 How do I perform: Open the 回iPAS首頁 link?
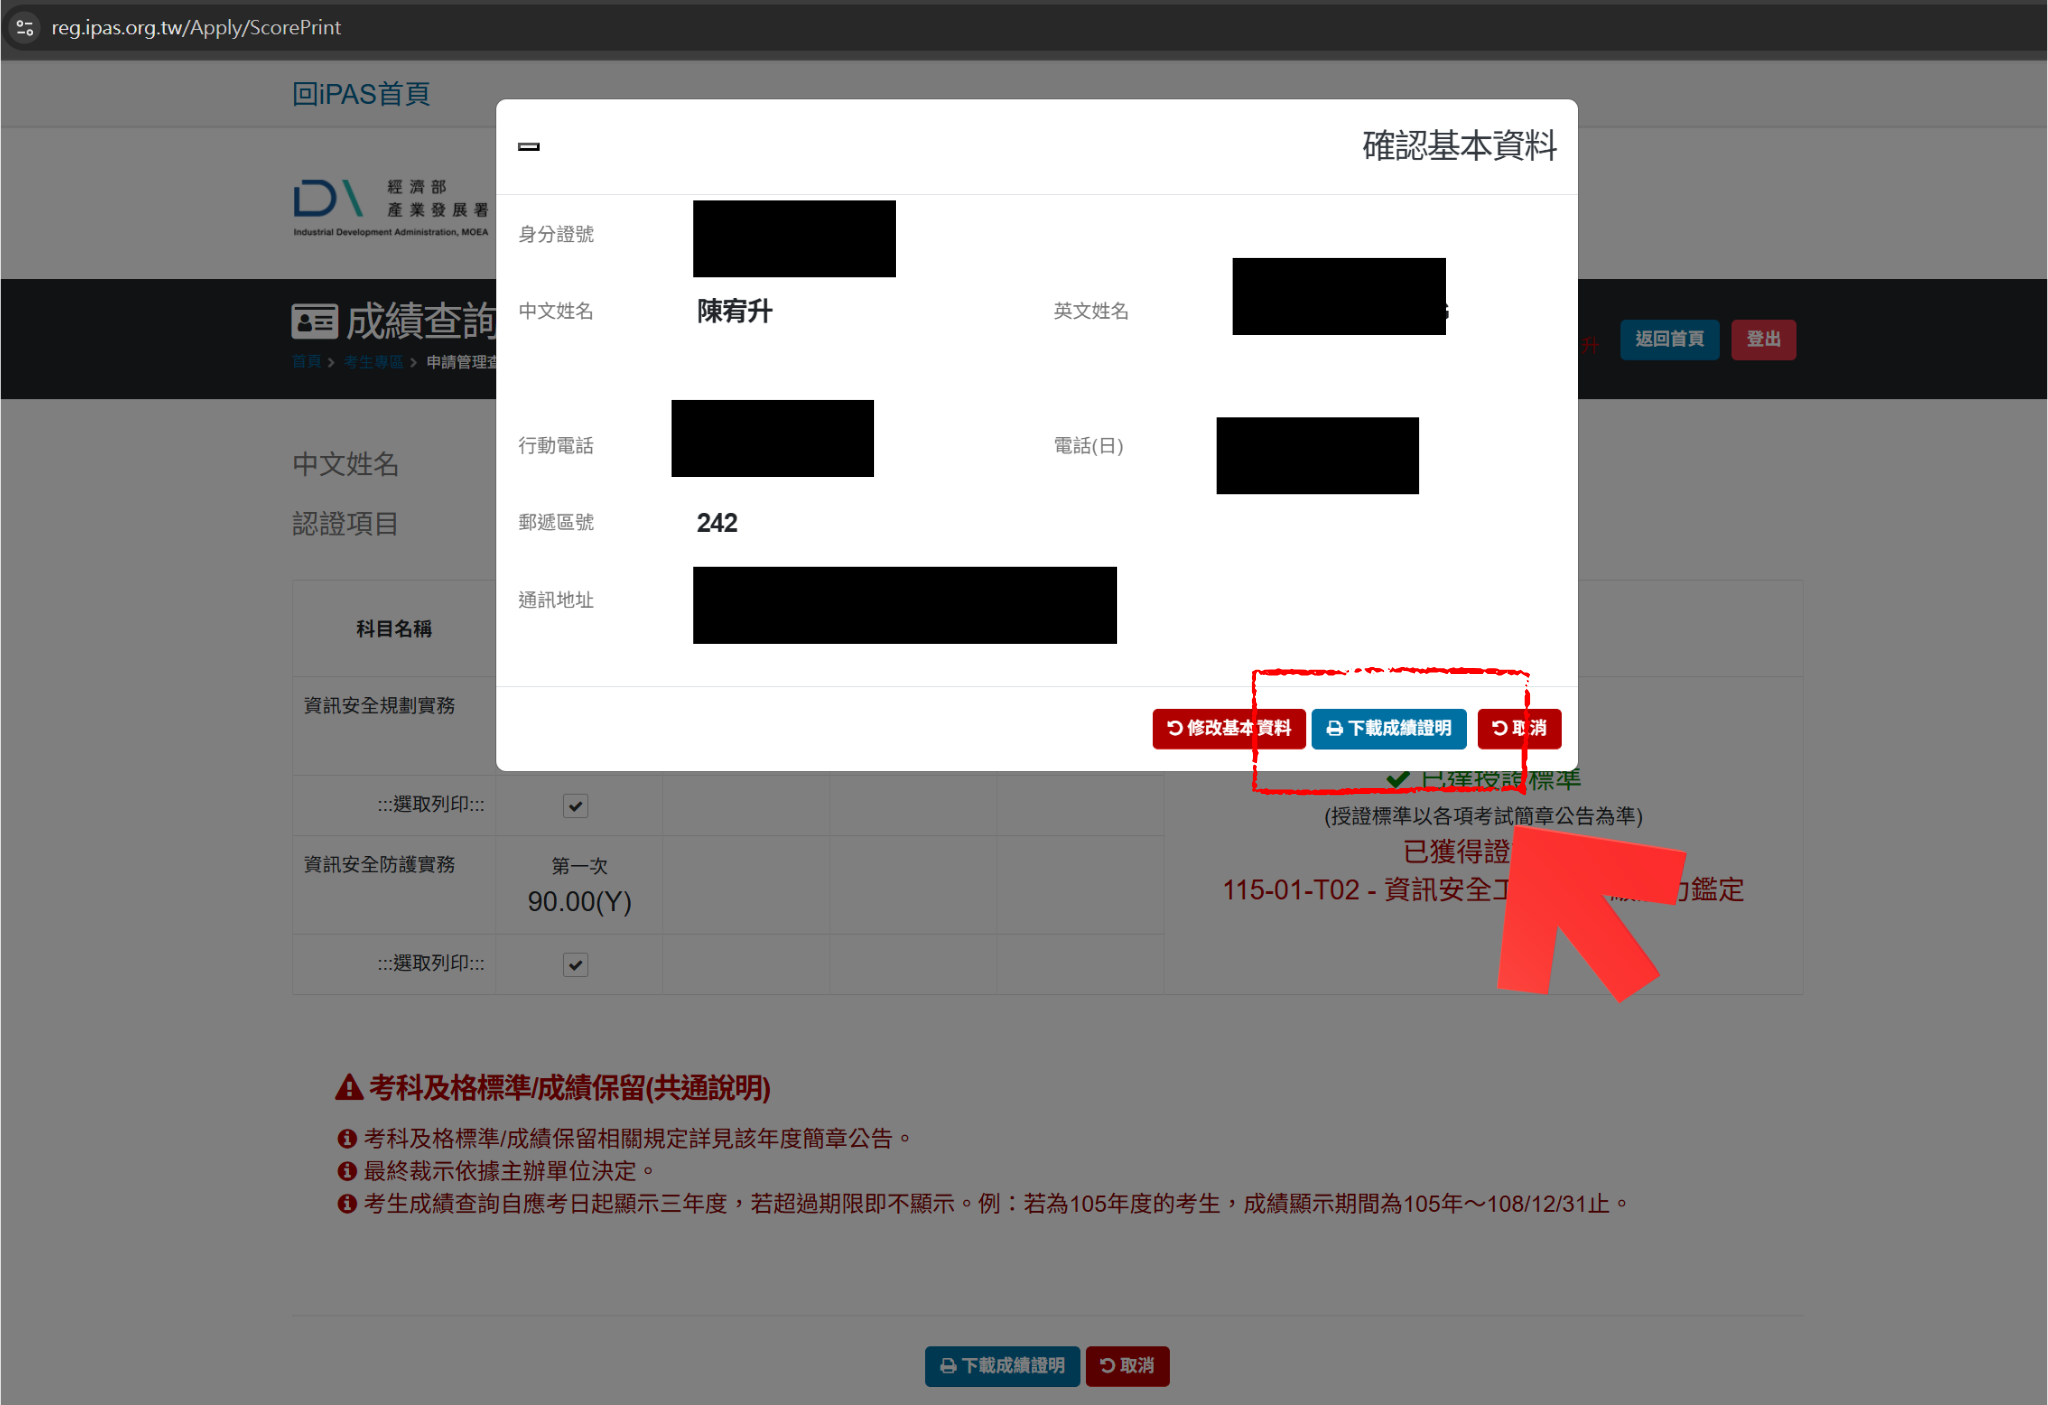pos(361,94)
